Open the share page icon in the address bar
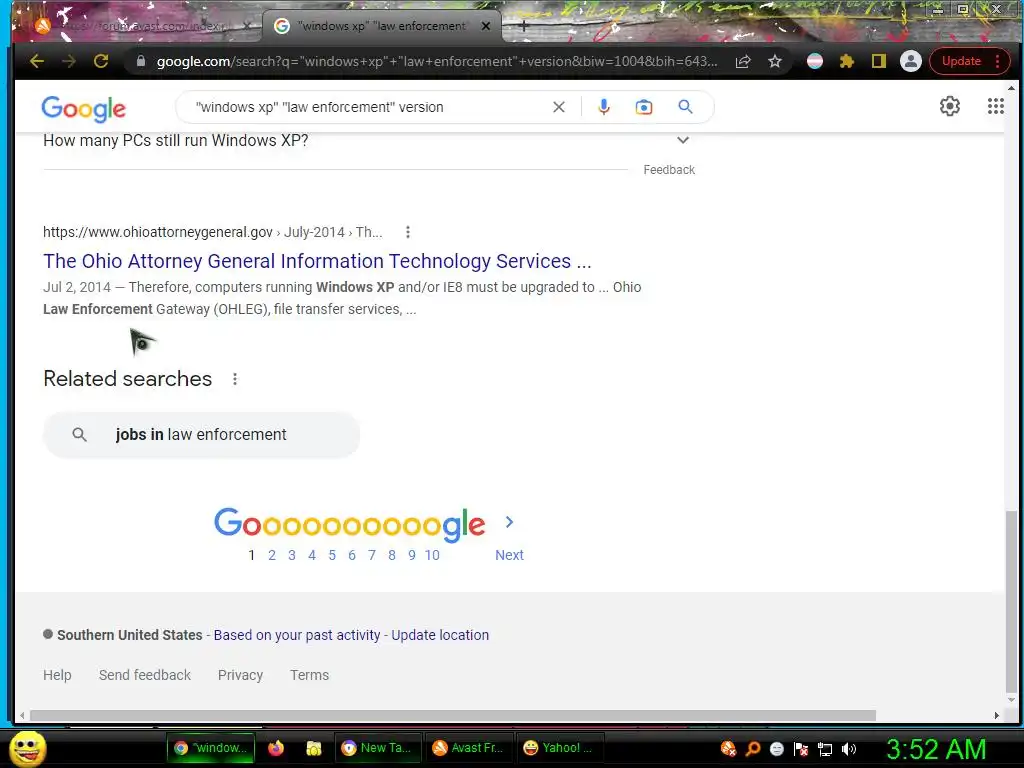The width and height of the screenshot is (1024, 768). coord(743,61)
